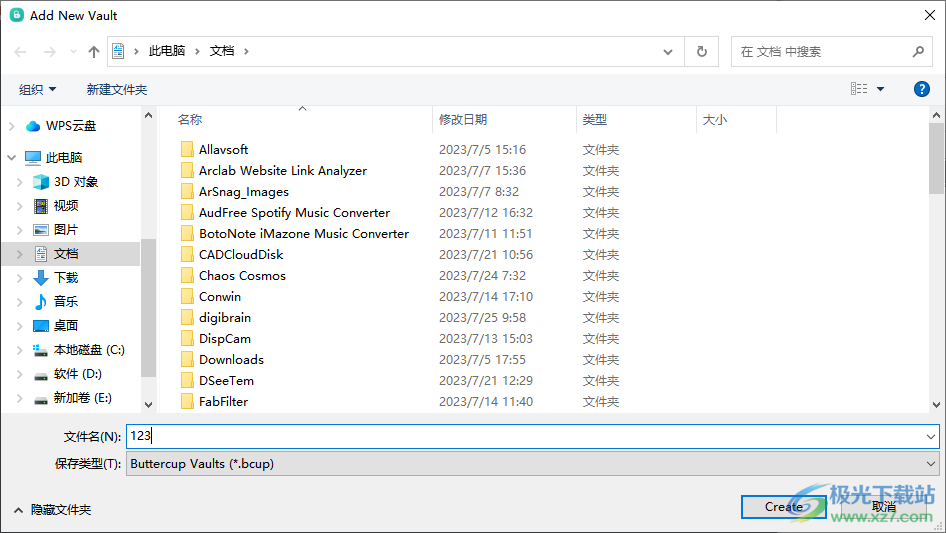
Task: Create a folder with 新建文件夹
Action: 116,89
